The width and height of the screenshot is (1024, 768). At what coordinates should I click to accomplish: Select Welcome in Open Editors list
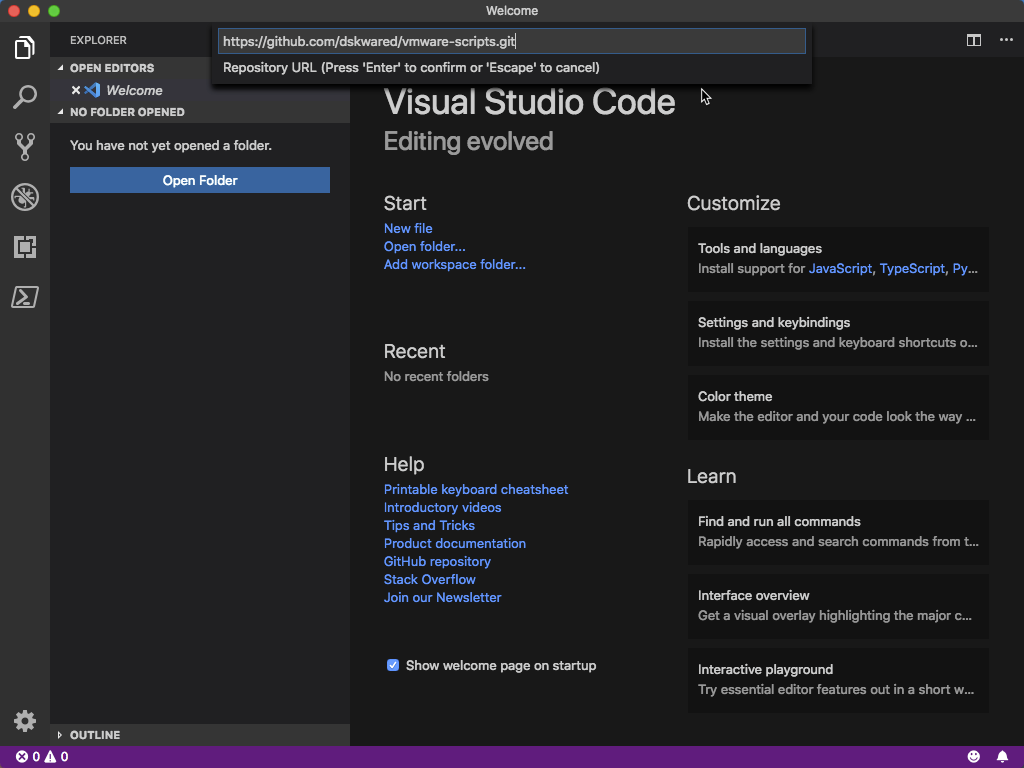pos(134,90)
